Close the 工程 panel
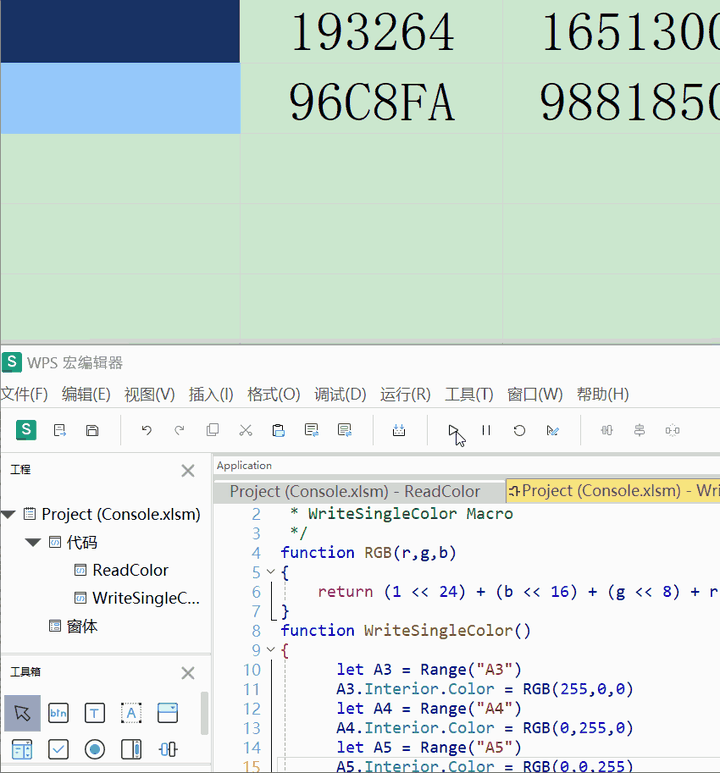This screenshot has width=720, height=773. coord(188,470)
